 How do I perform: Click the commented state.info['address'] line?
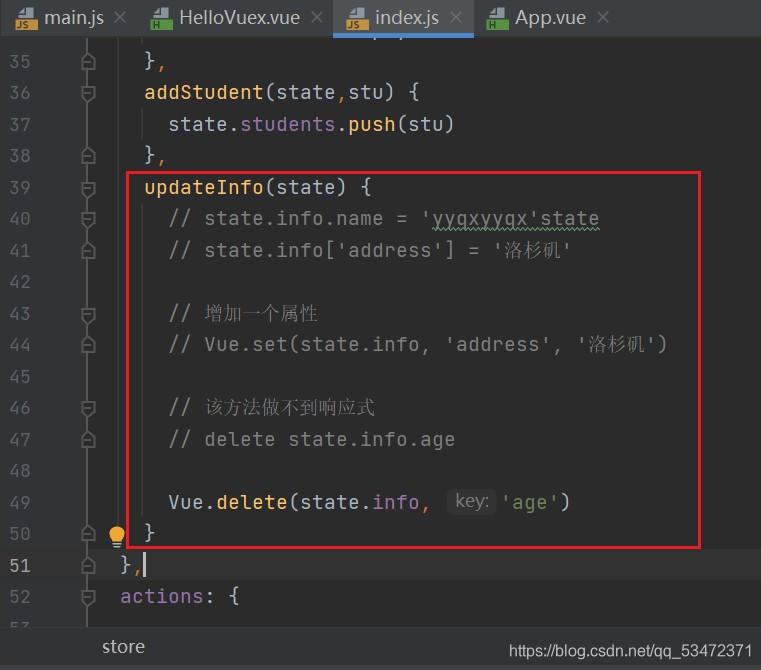click(x=369, y=251)
